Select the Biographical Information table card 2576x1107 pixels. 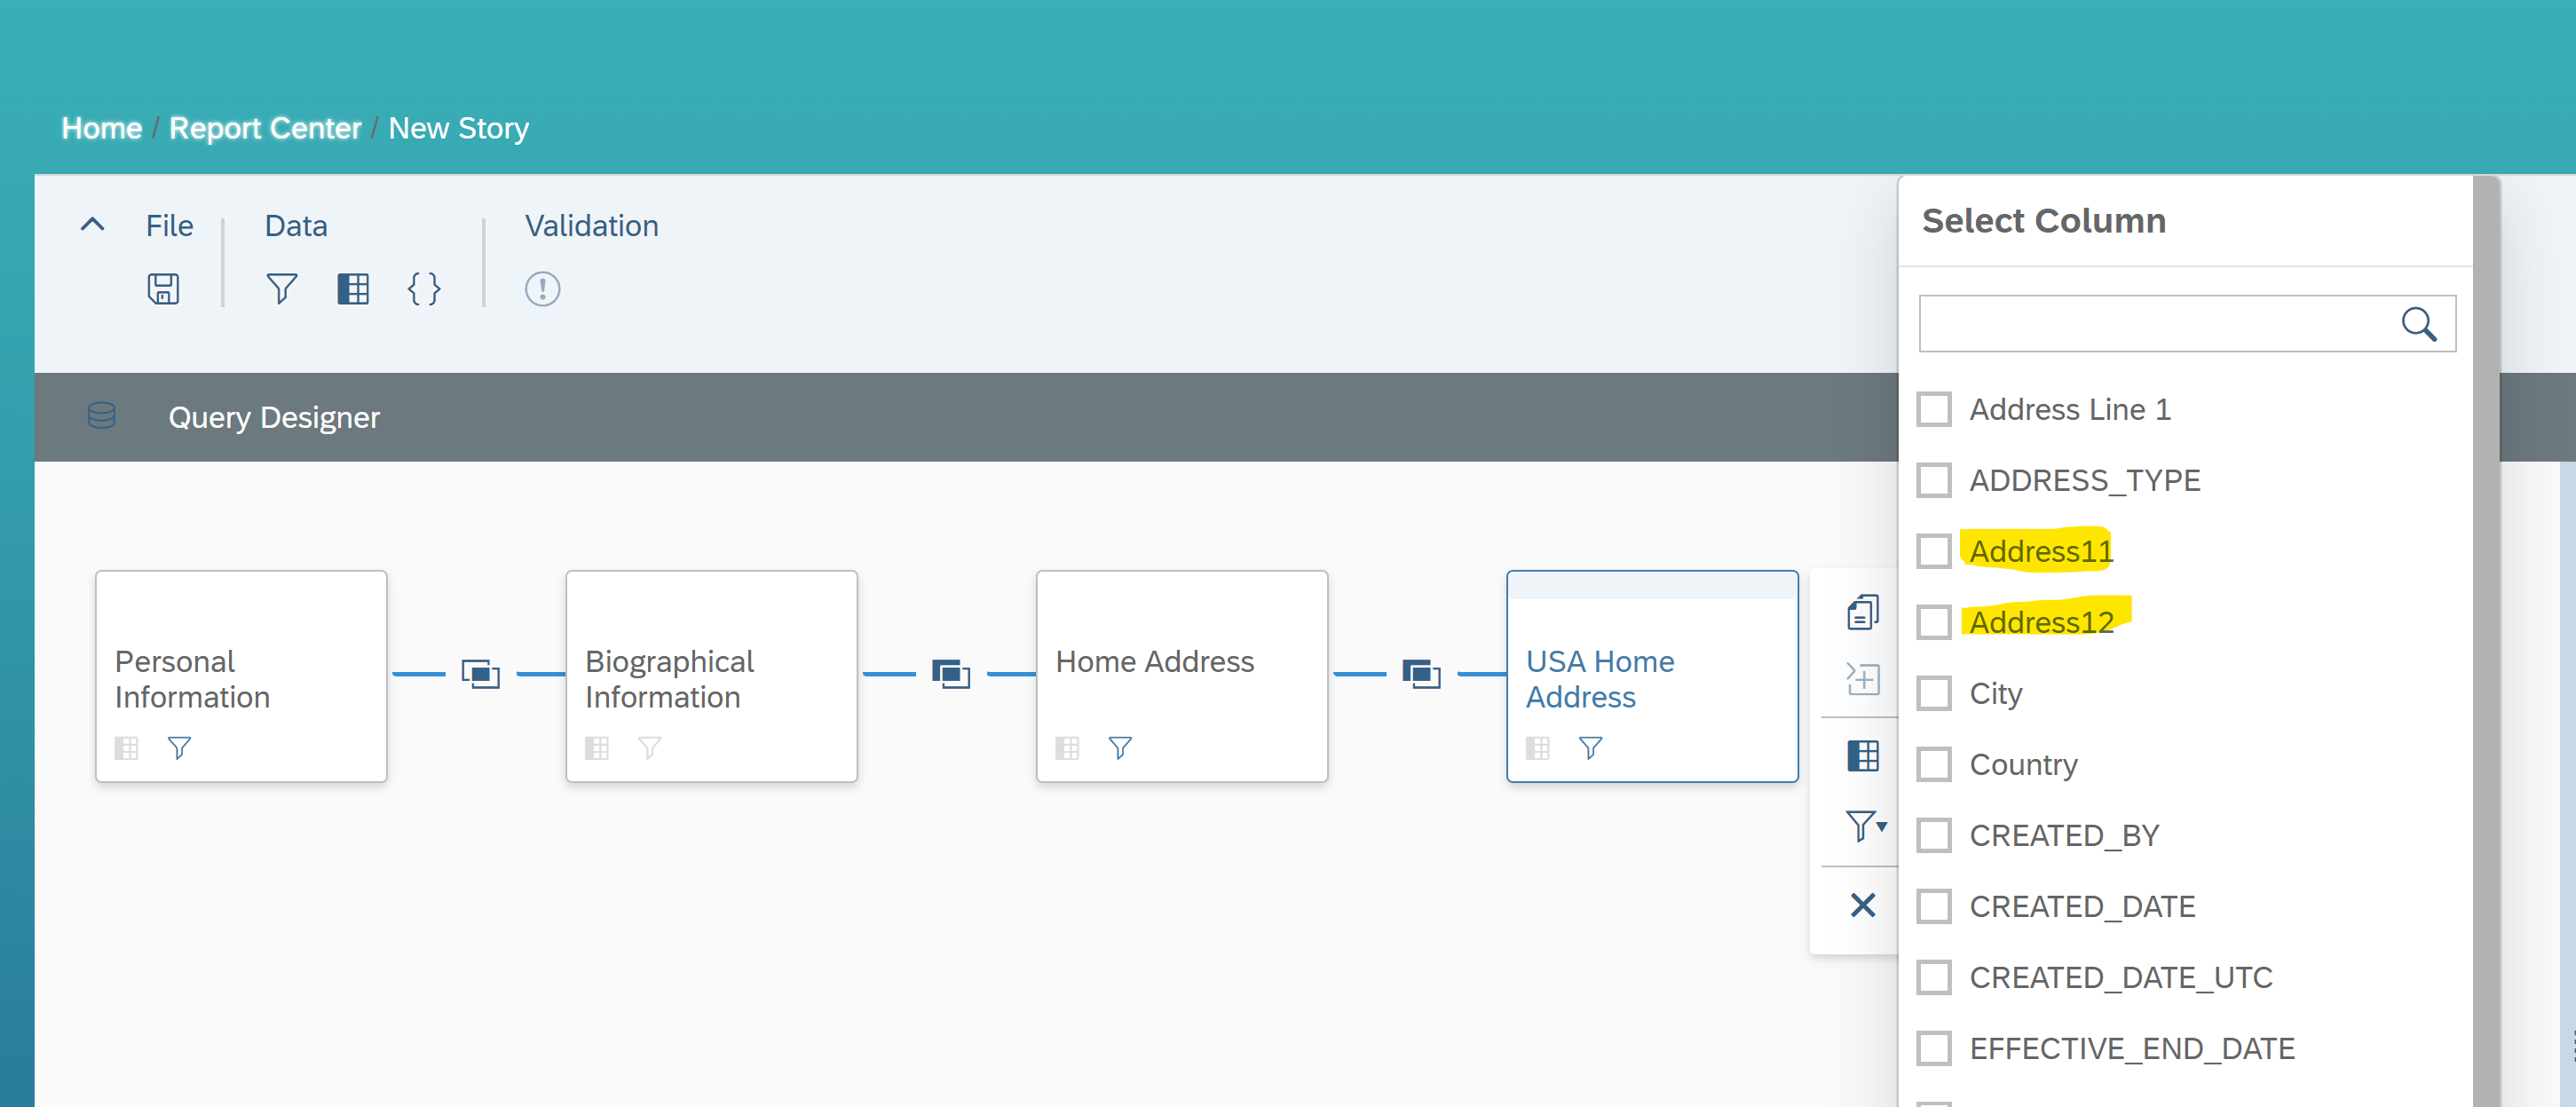point(712,676)
